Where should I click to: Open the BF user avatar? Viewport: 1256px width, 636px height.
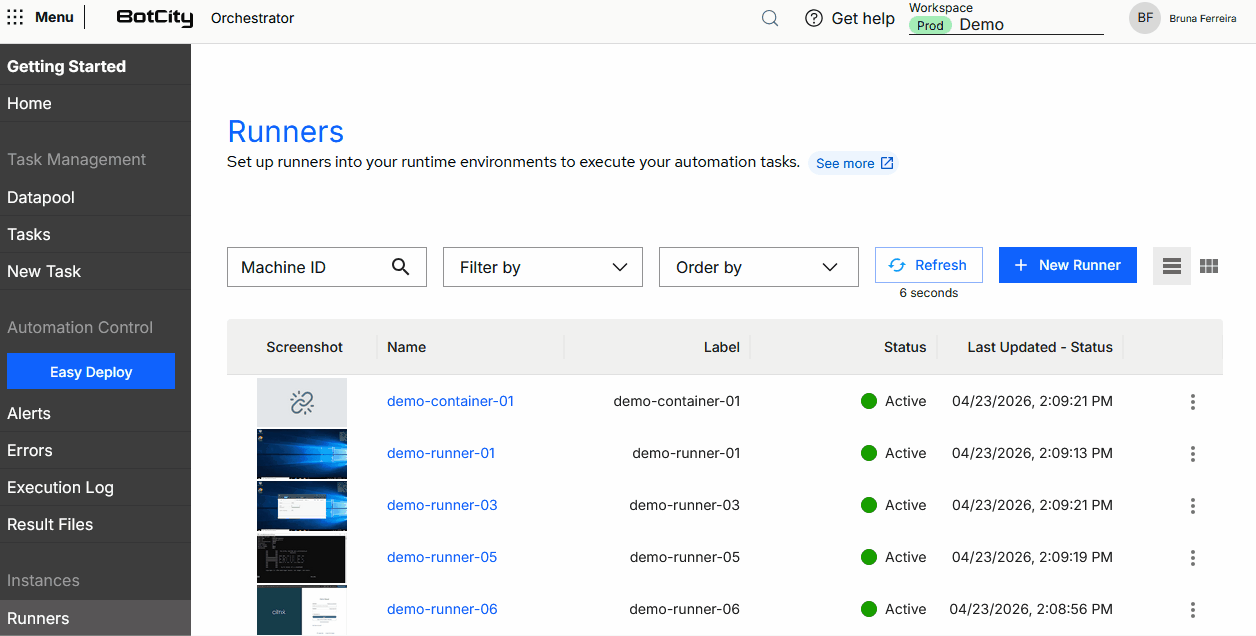[x=1145, y=18]
